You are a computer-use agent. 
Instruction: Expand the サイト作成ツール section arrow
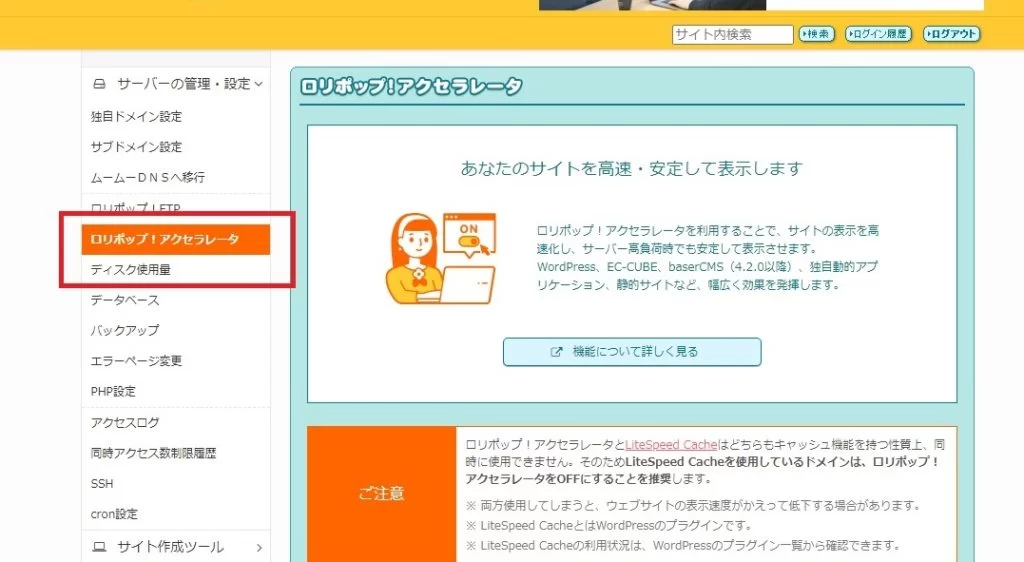259,547
